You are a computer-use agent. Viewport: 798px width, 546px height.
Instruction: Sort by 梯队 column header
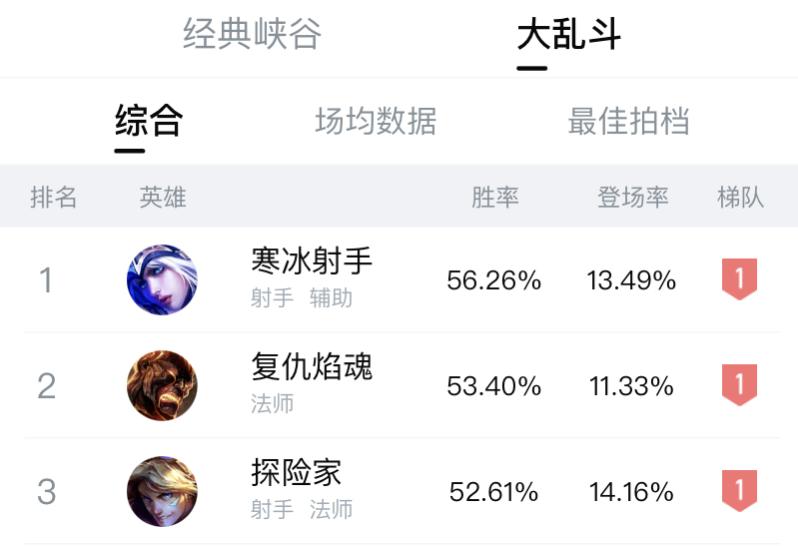[740, 197]
